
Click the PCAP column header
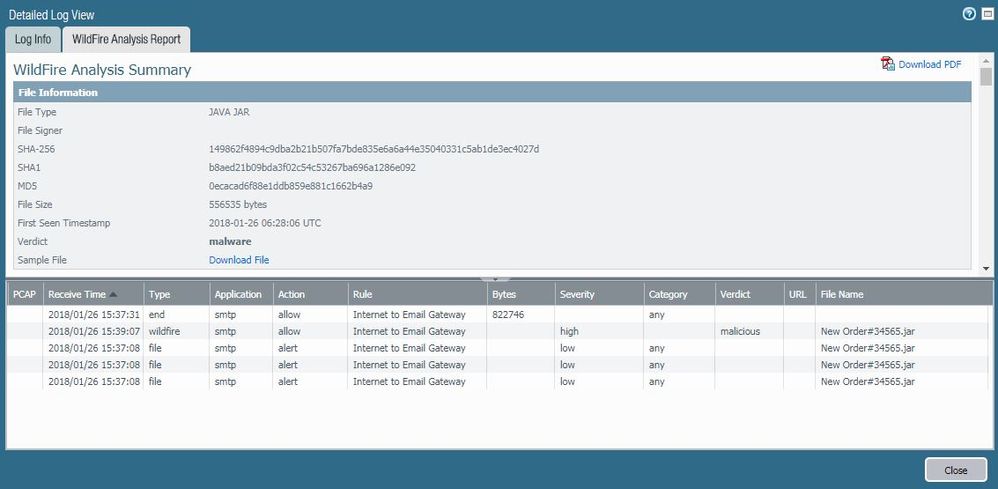click(24, 295)
